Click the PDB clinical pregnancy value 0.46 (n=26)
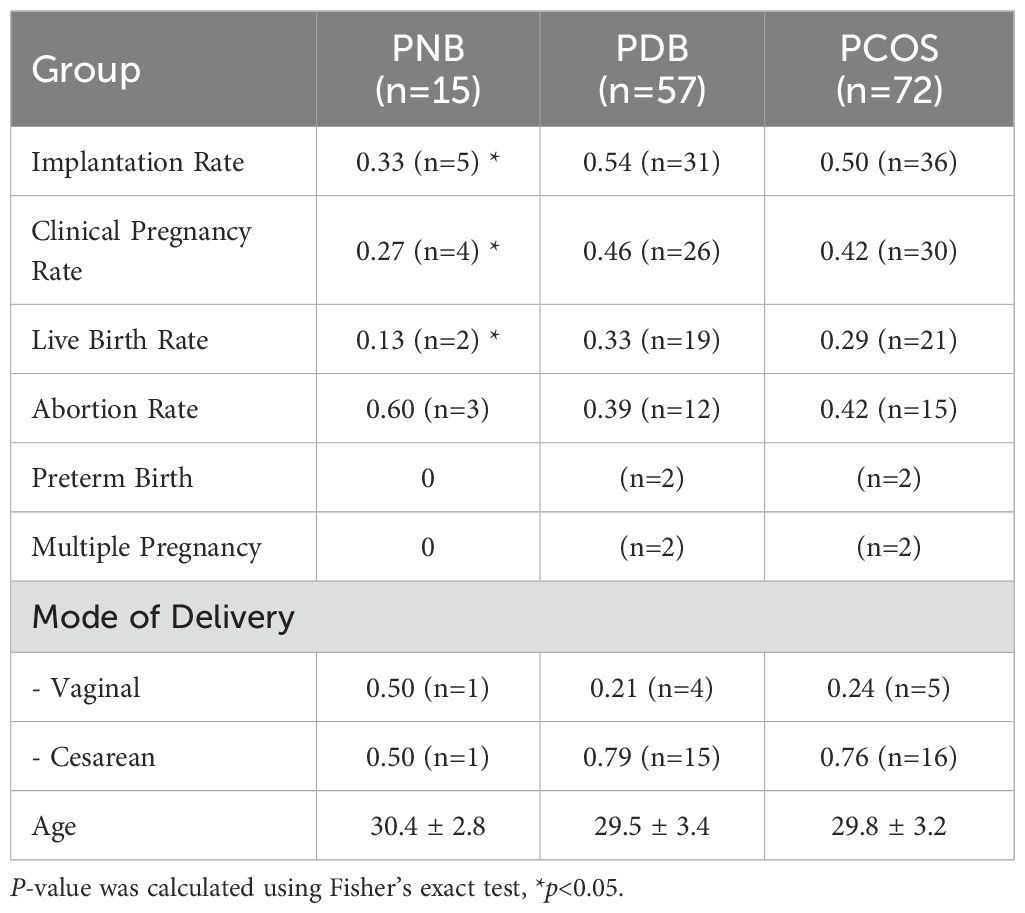The image size is (1025, 913). point(652,251)
